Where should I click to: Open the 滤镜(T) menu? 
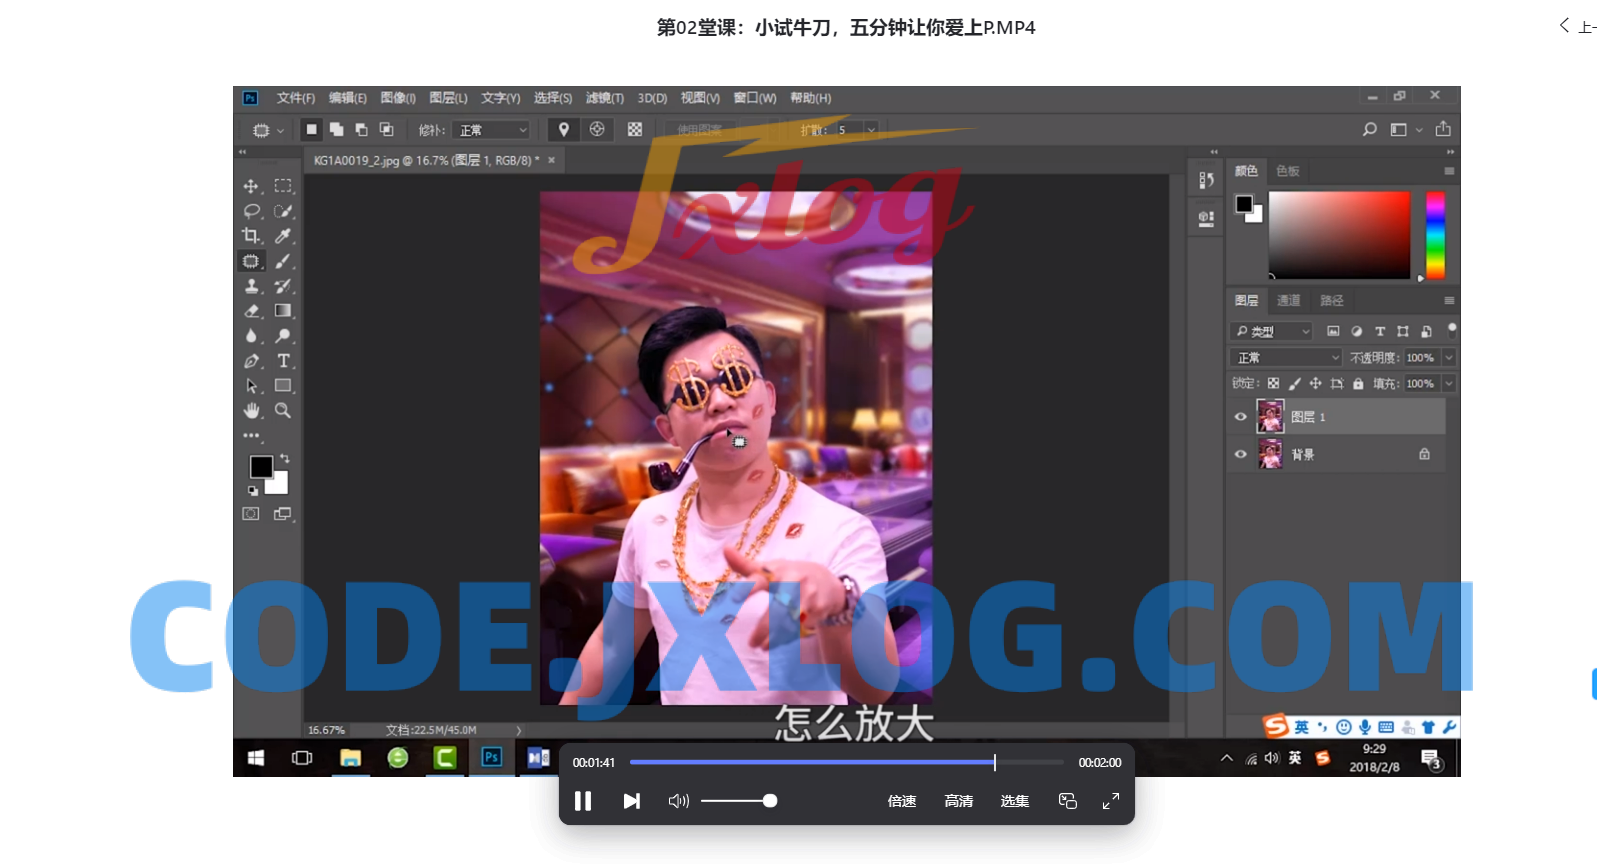click(604, 98)
